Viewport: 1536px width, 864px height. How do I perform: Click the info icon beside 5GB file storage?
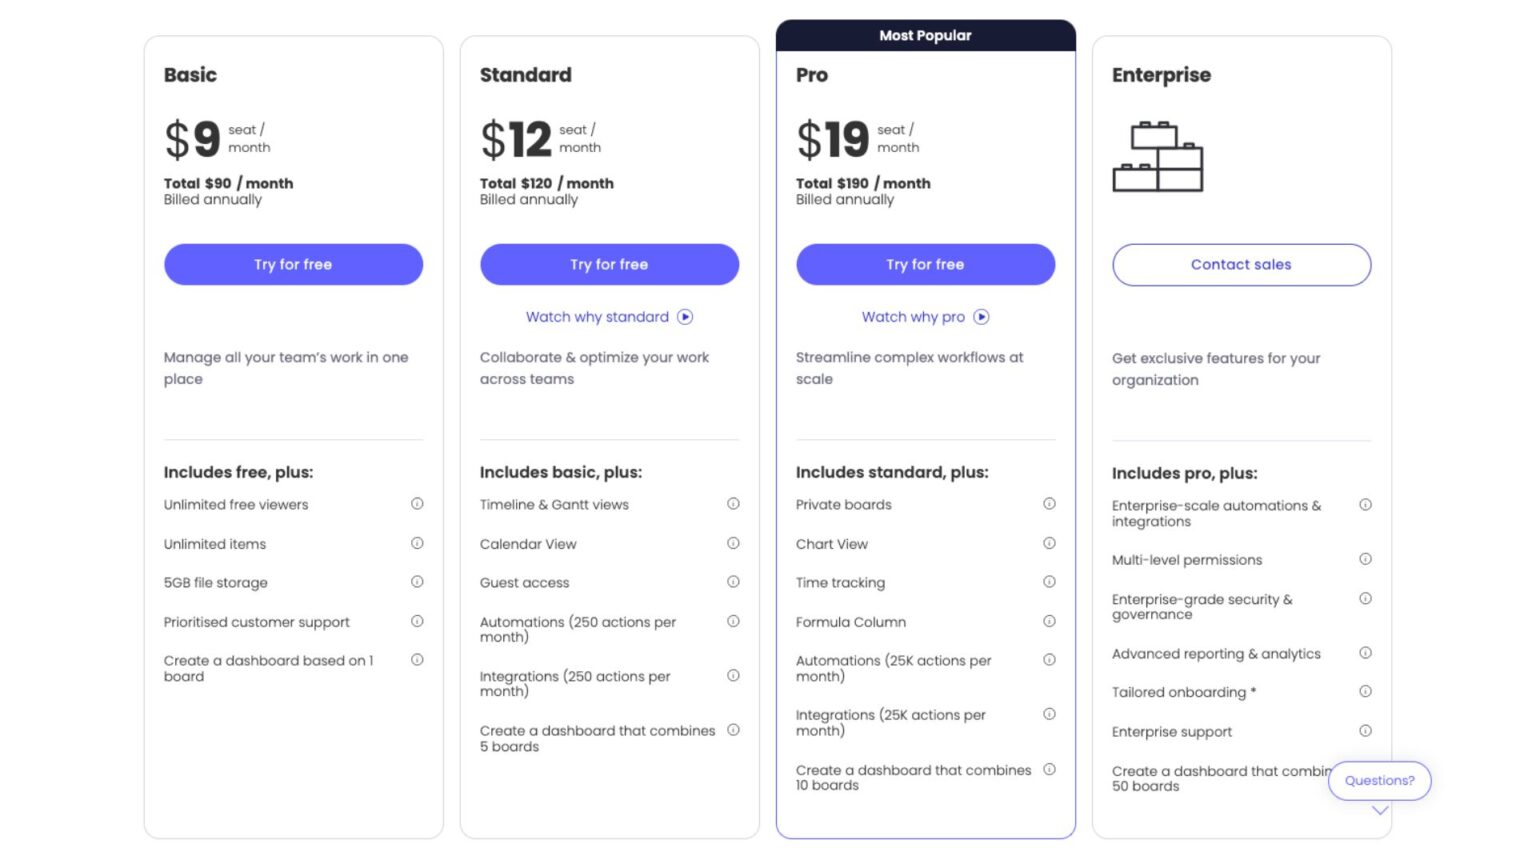[417, 581]
